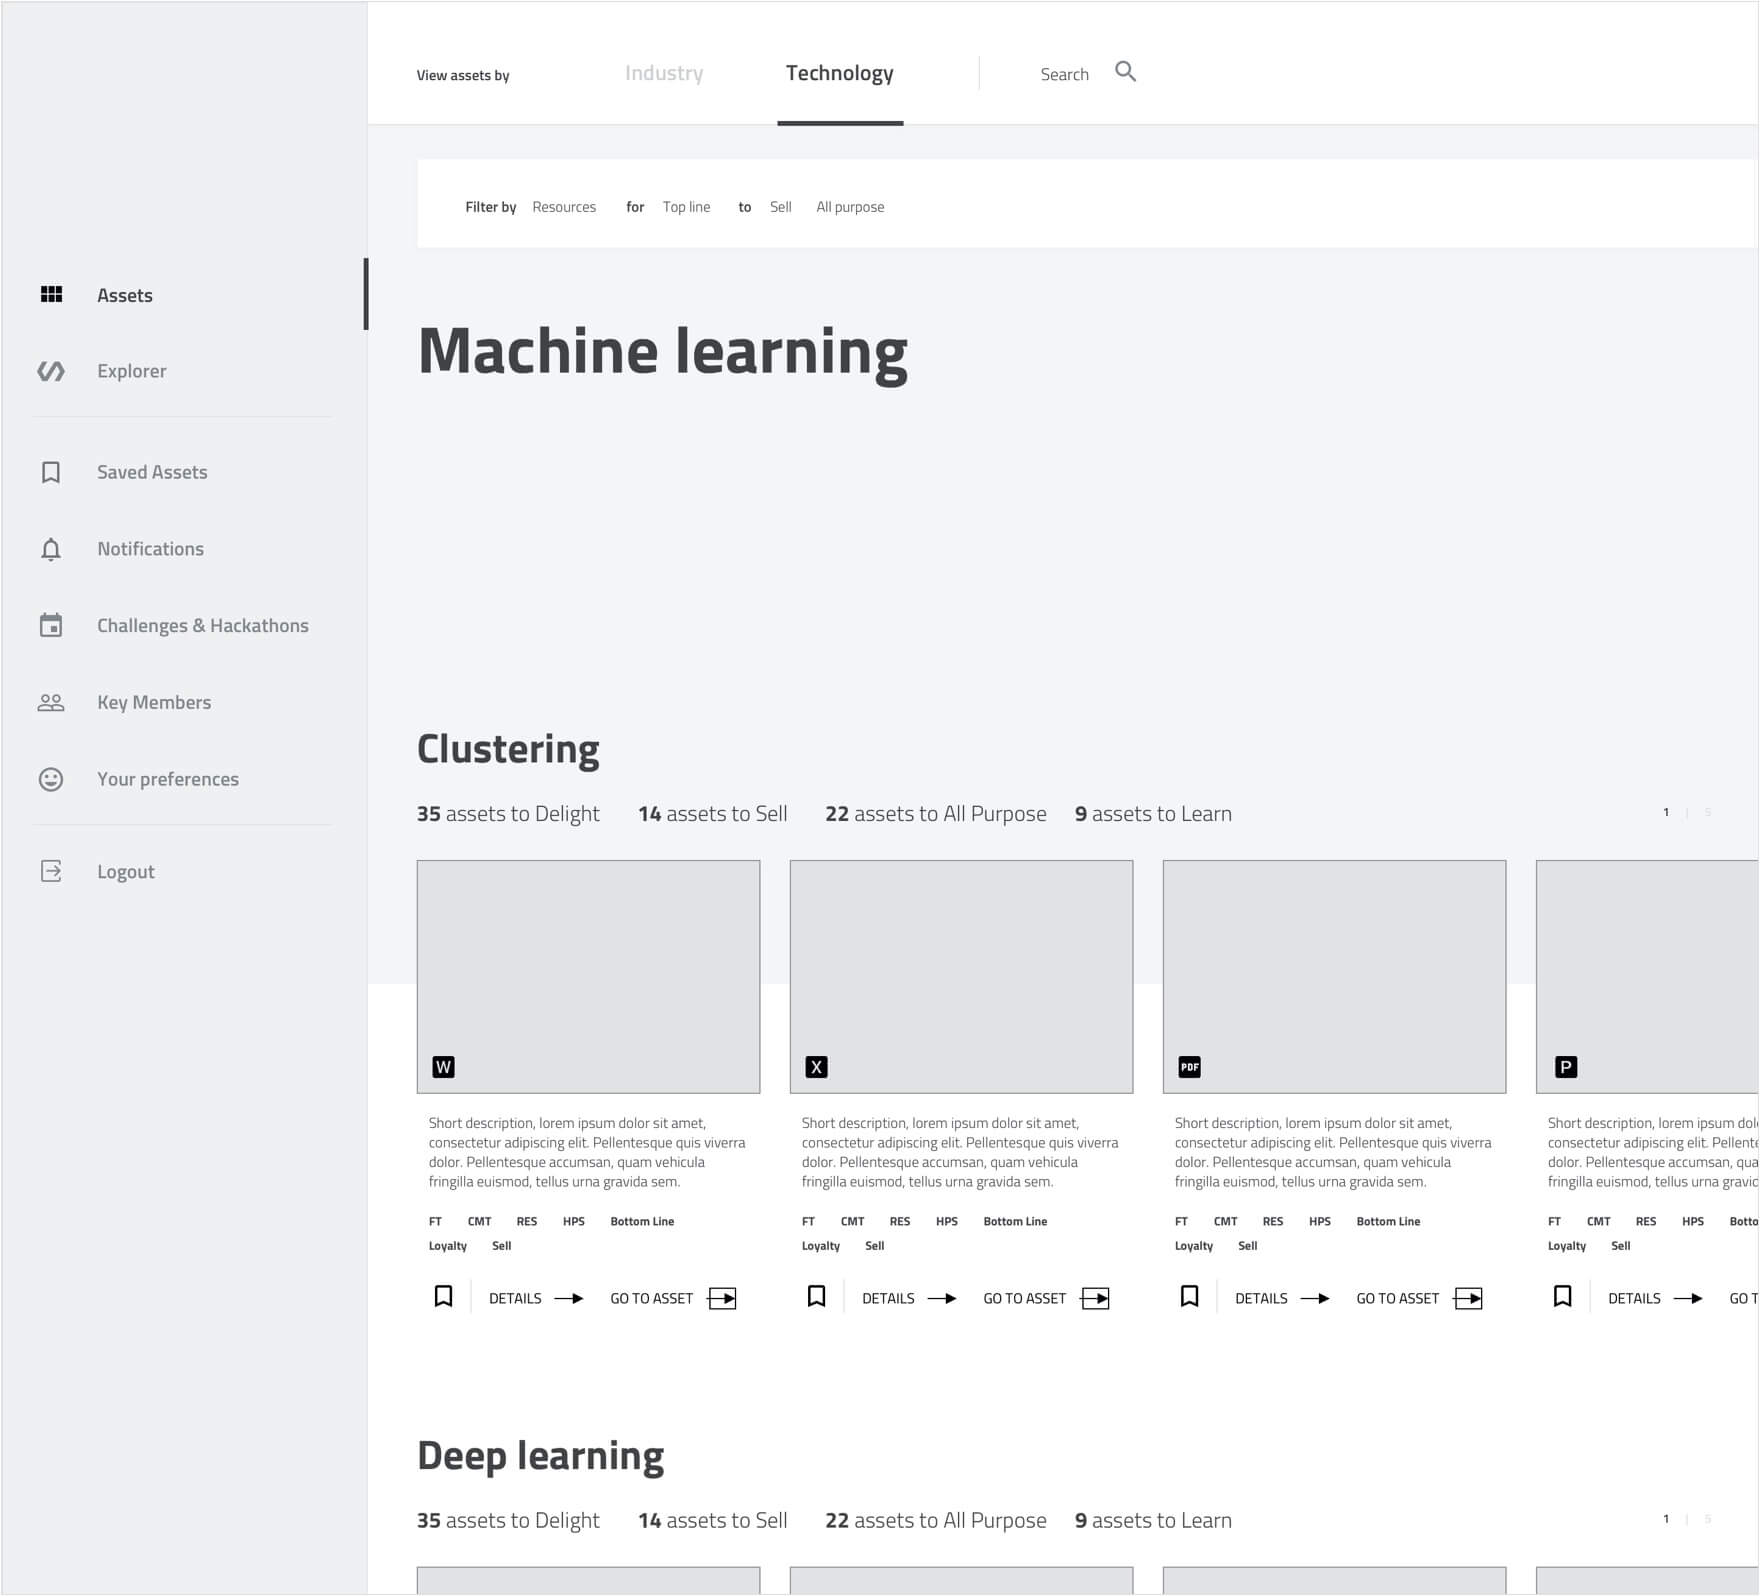Click the search magnifier icon
This screenshot has width=1760, height=1596.
1126,72
